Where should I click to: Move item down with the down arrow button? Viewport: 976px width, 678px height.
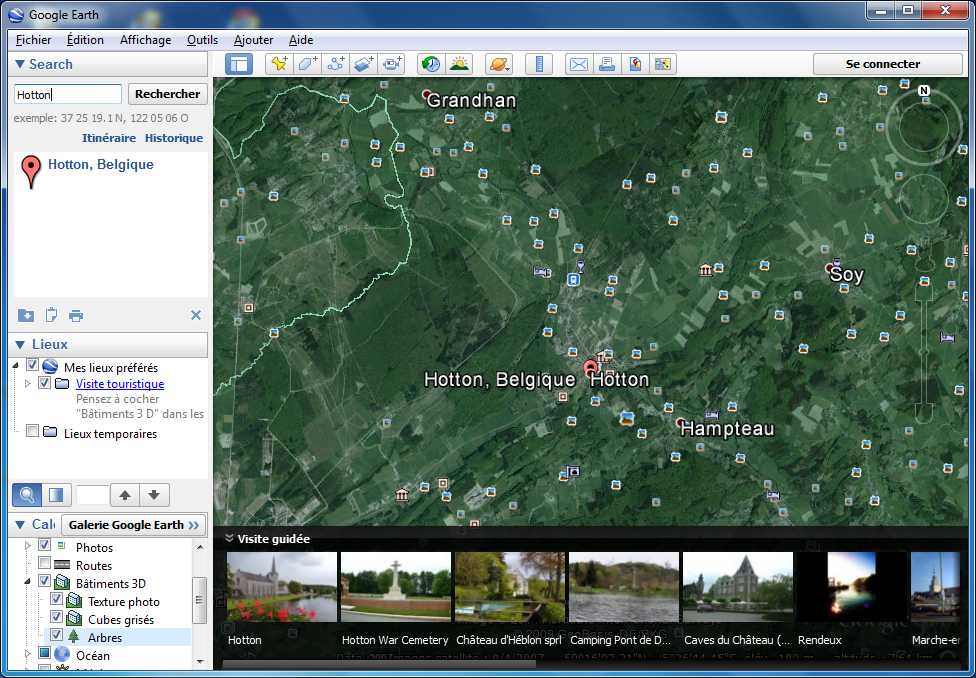pyautogui.click(x=154, y=495)
